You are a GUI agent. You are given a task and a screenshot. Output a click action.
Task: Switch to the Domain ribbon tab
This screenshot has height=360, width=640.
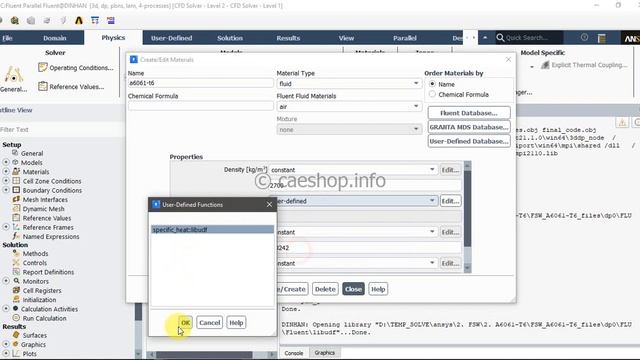coord(55,38)
